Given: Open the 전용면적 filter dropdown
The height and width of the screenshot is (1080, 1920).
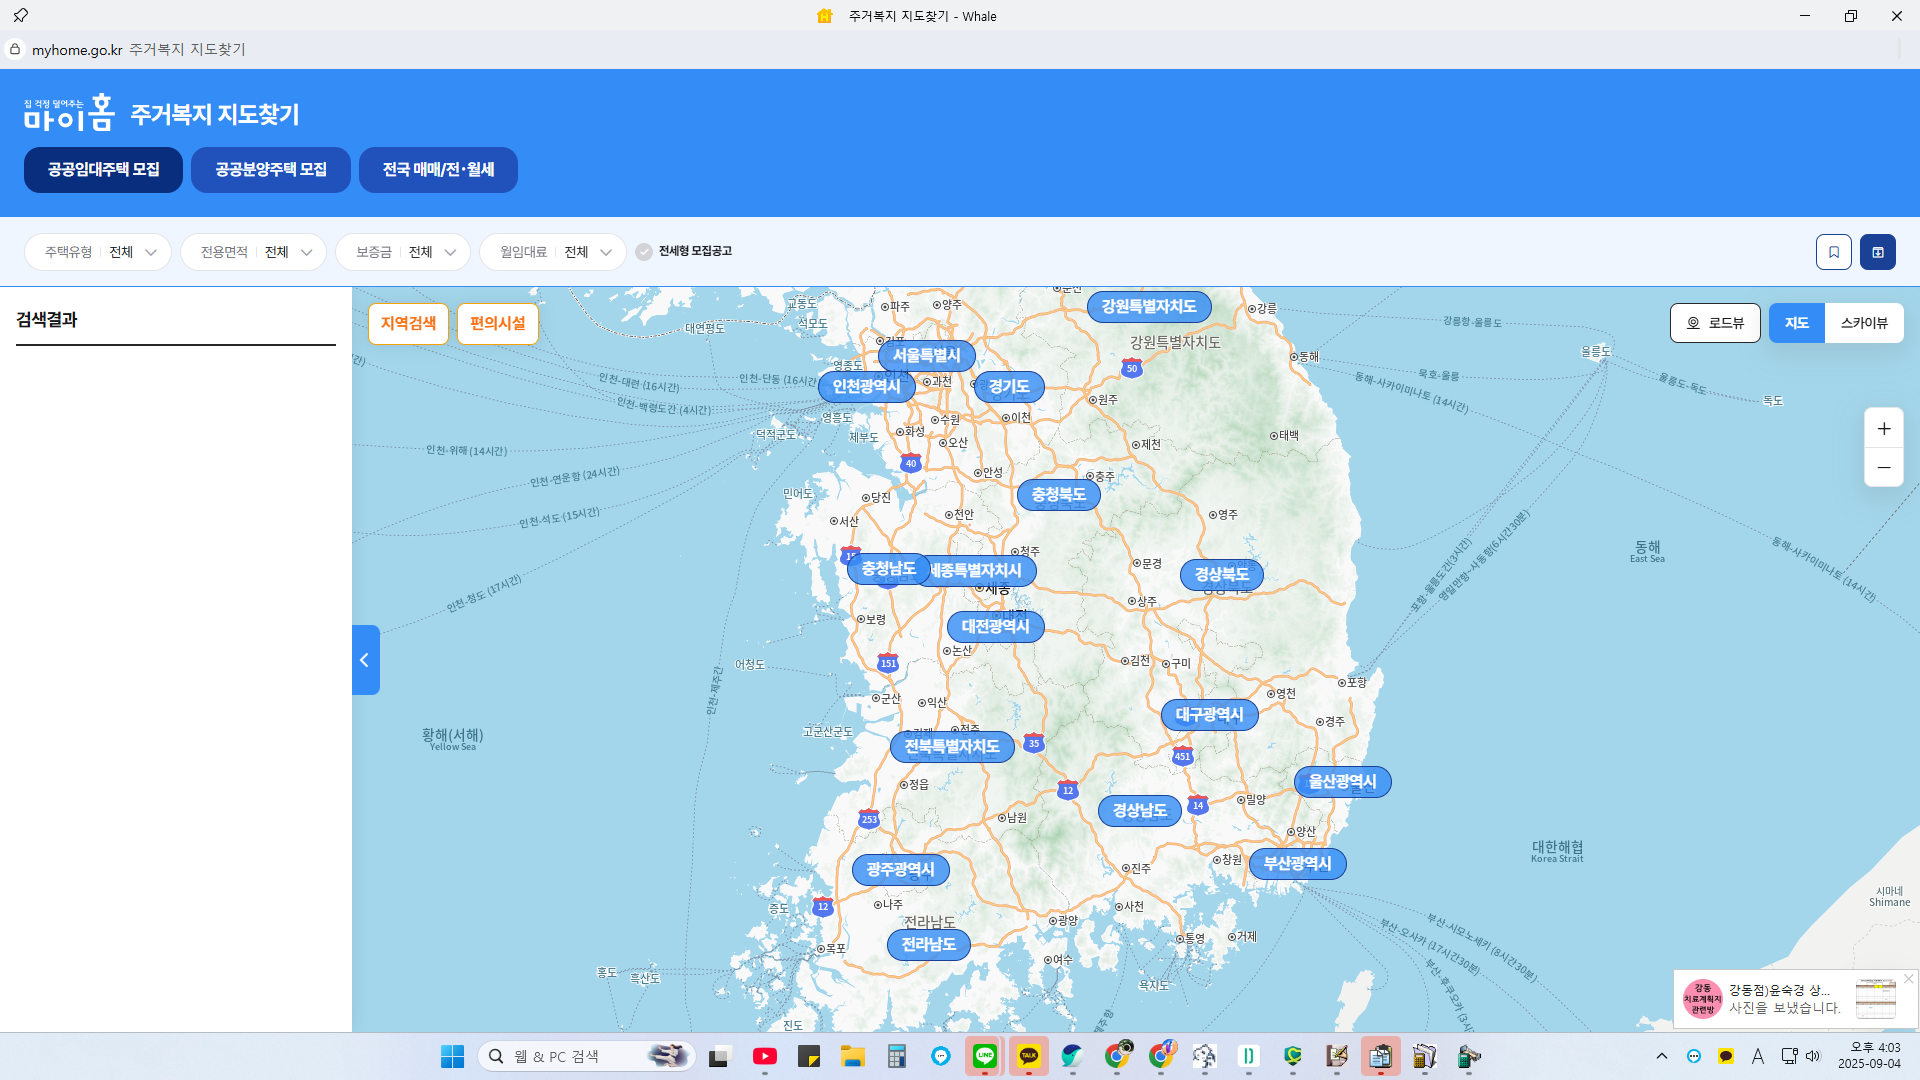Looking at the screenshot, I should [x=254, y=252].
